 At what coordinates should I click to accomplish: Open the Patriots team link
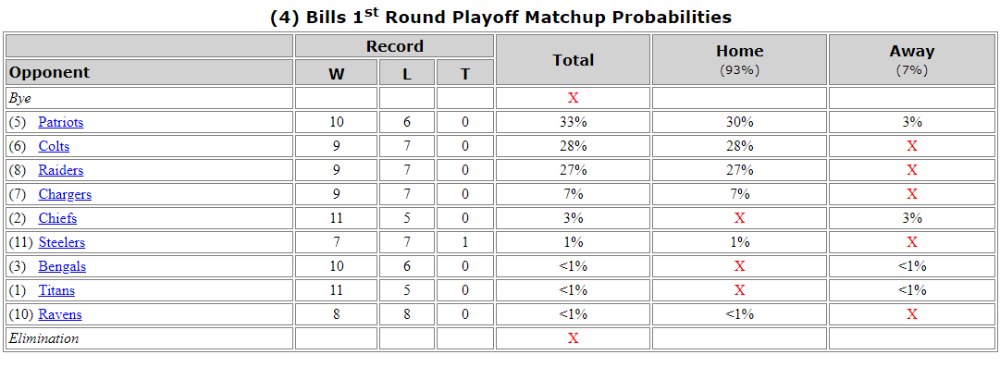click(x=61, y=122)
